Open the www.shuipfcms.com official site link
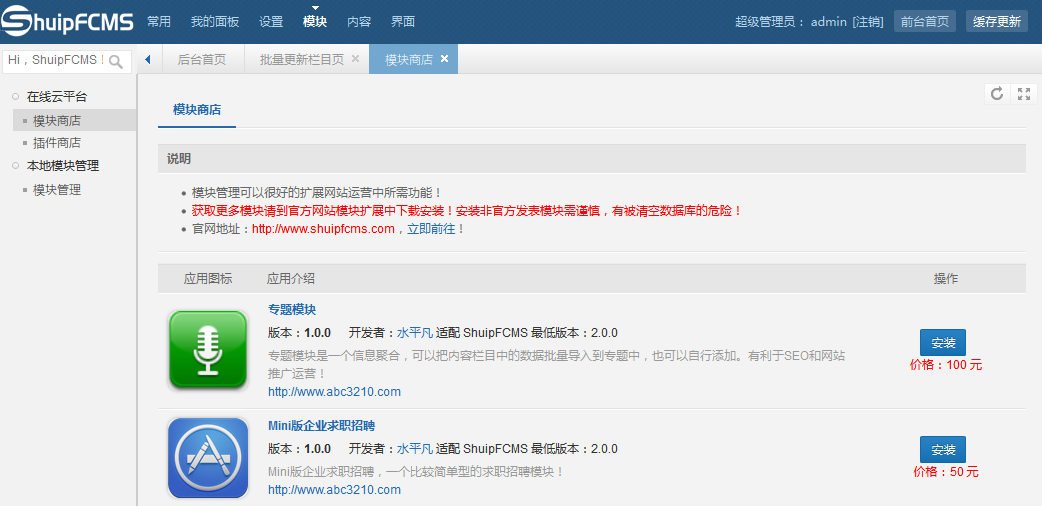The height and width of the screenshot is (506, 1042). (323, 229)
